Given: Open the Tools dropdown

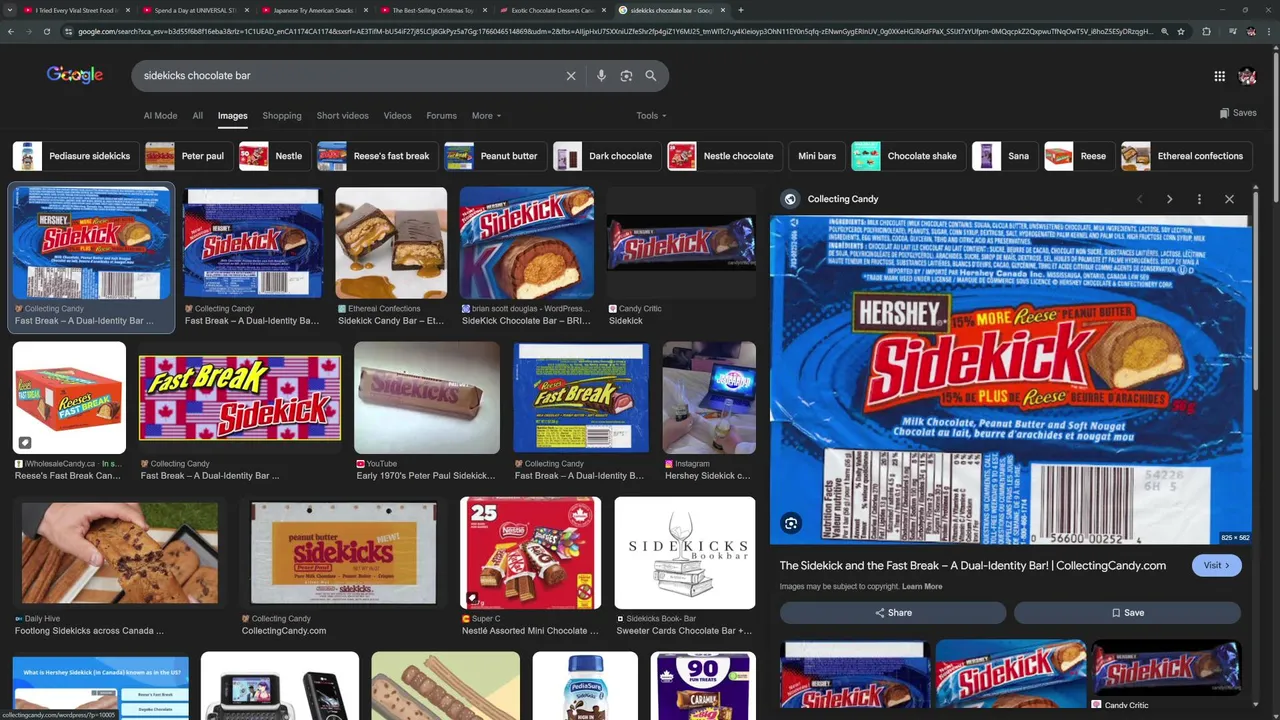Looking at the screenshot, I should point(651,116).
